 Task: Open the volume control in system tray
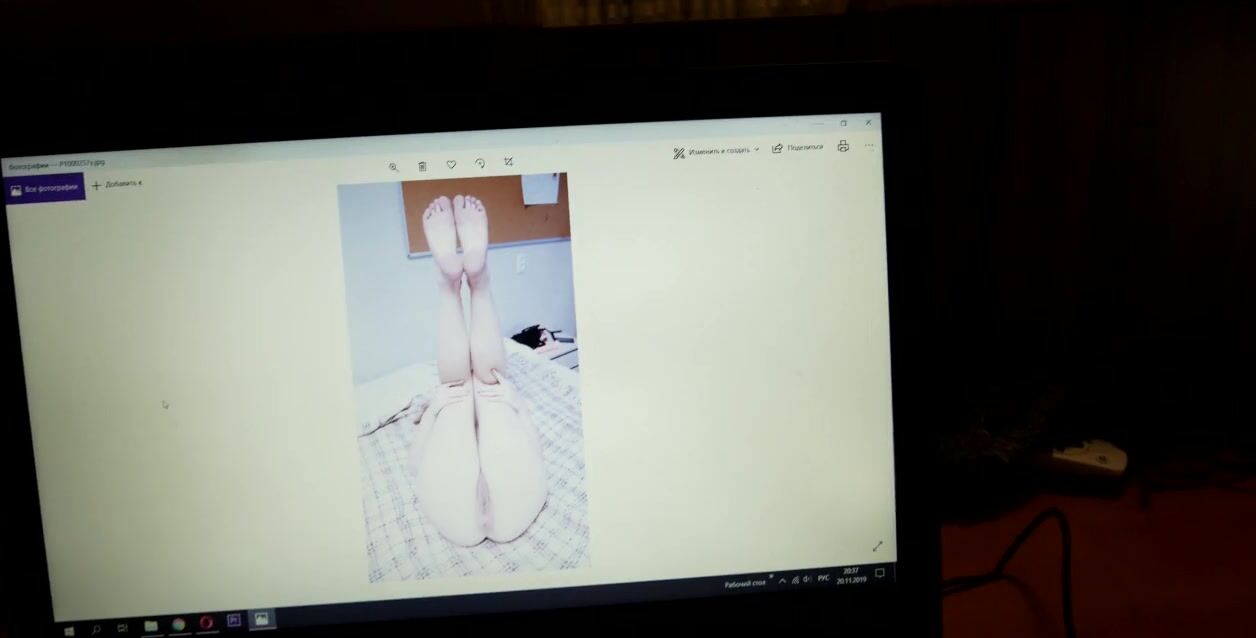tap(807, 579)
